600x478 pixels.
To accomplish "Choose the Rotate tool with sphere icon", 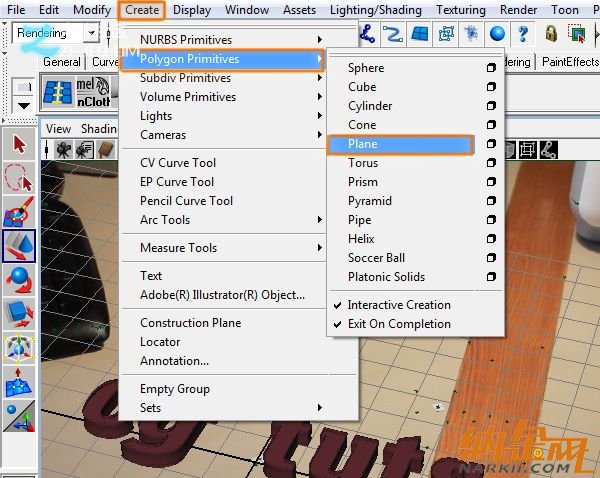I will [19, 280].
